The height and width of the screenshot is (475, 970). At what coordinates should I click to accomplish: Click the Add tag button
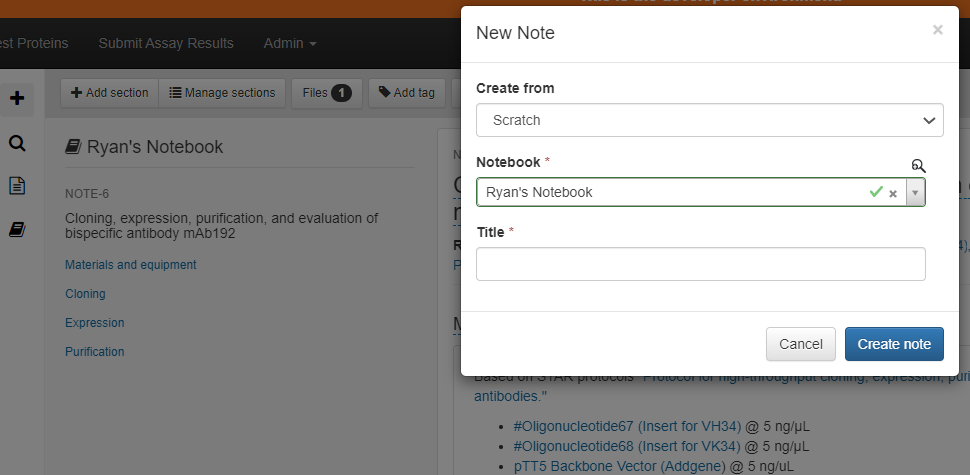pyautogui.click(x=407, y=93)
